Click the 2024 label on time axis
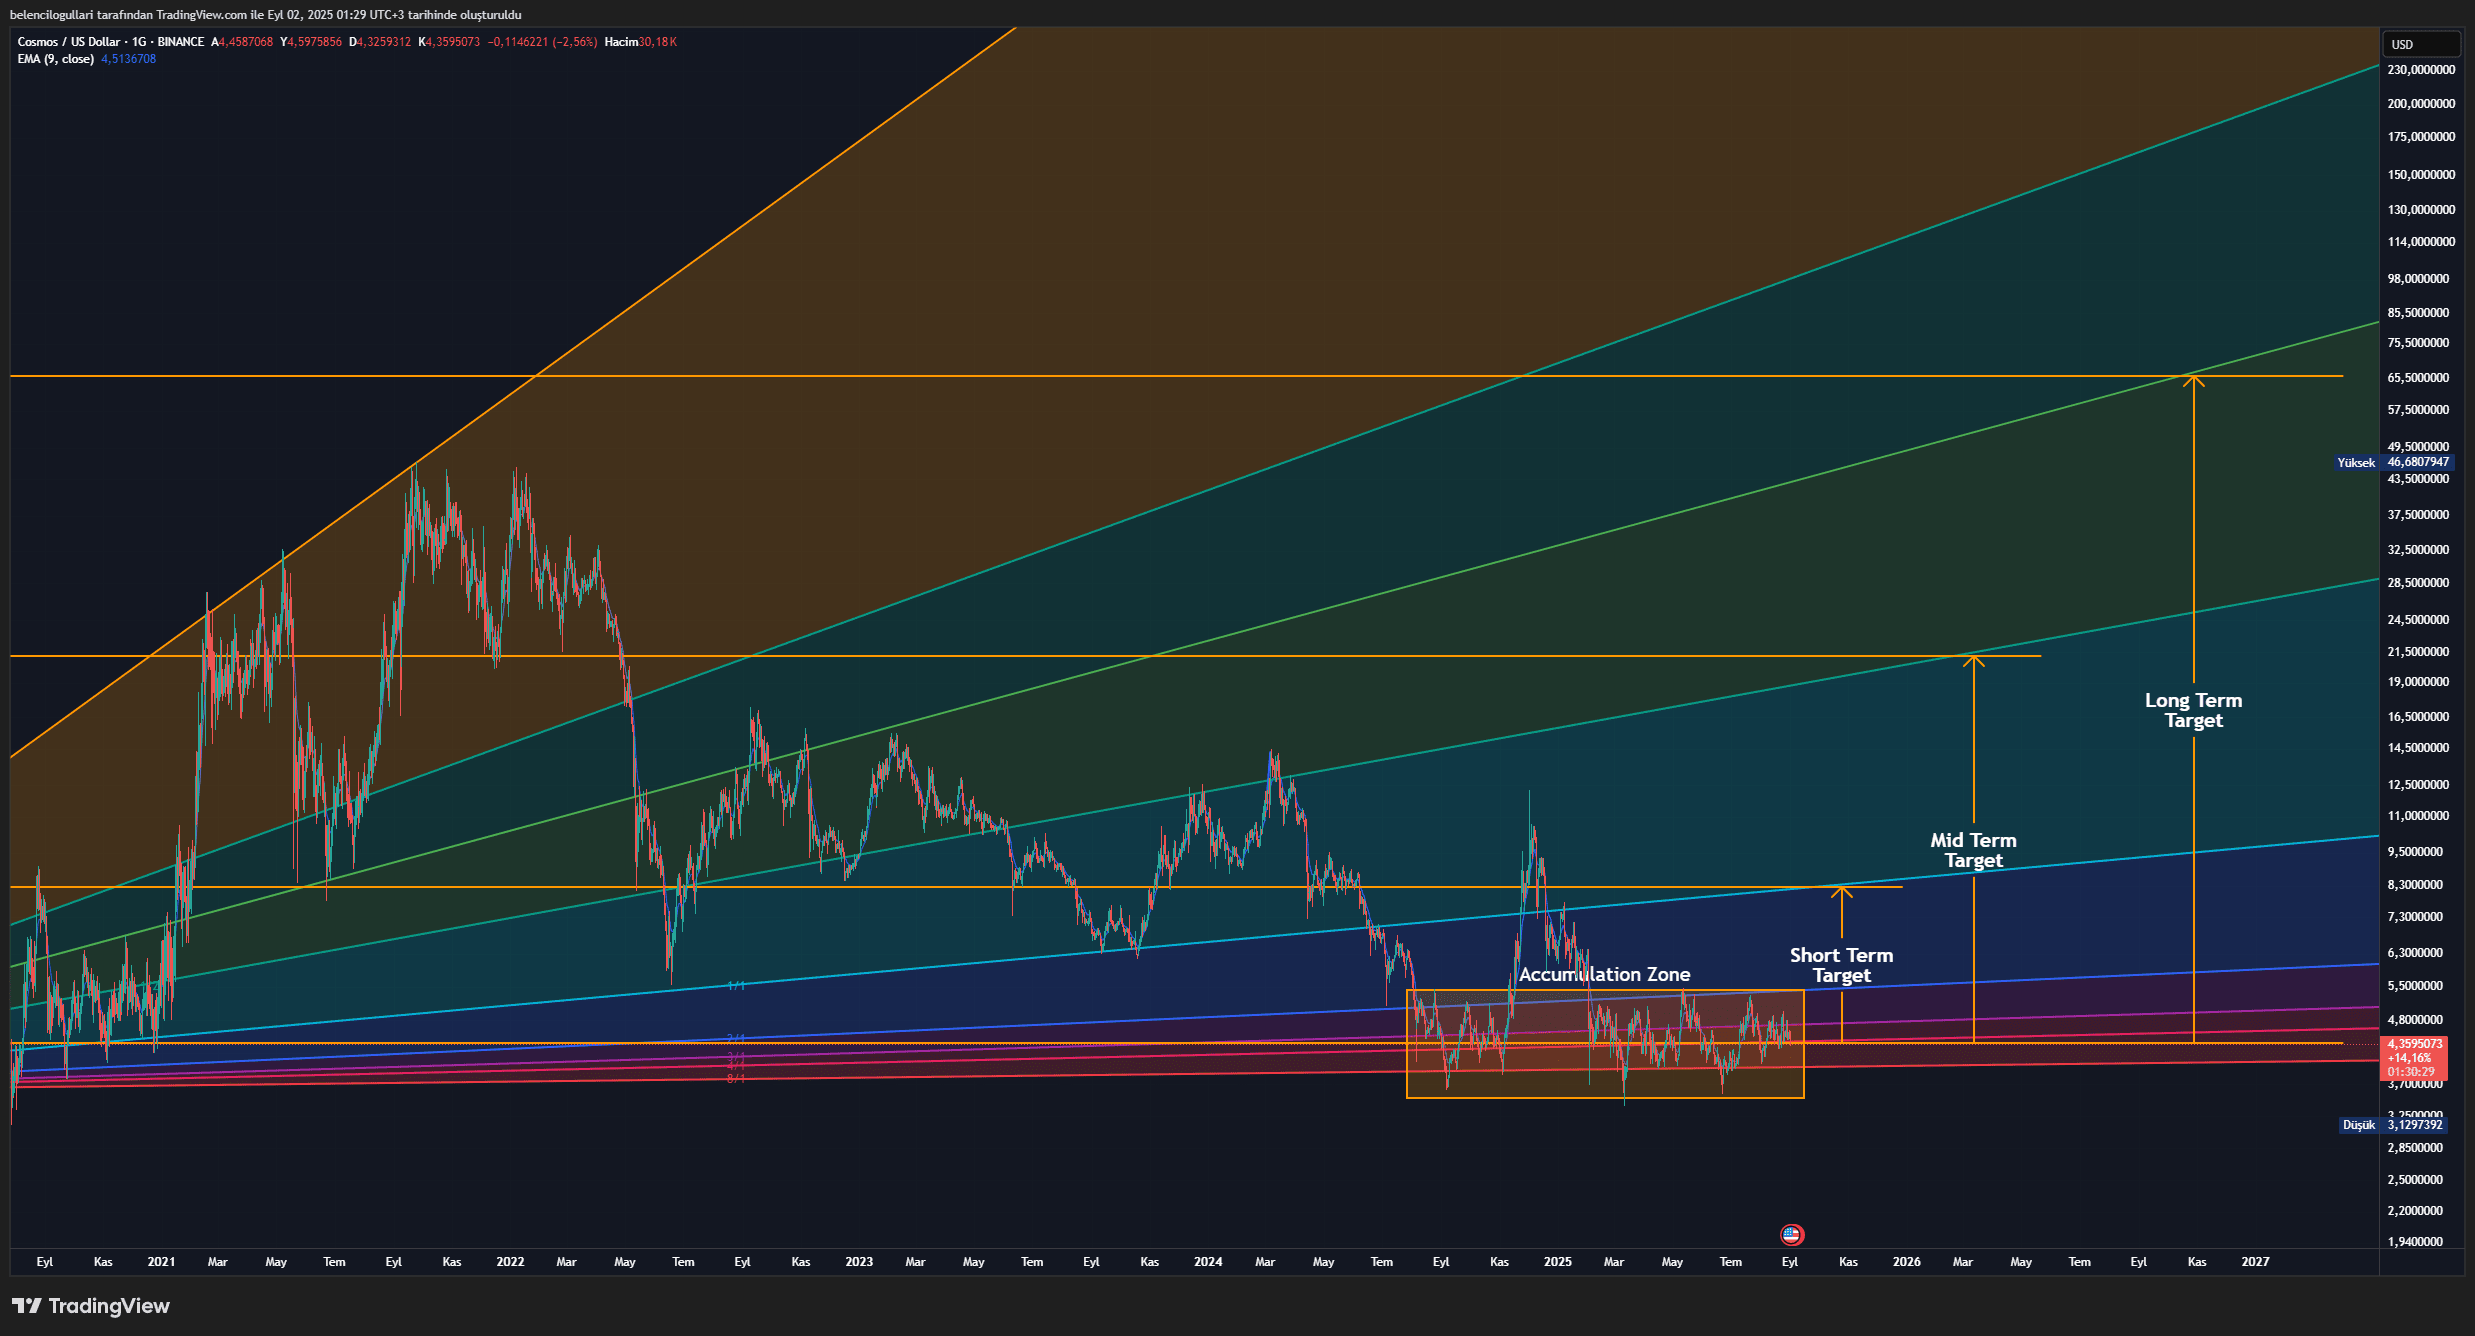 (x=1208, y=1262)
